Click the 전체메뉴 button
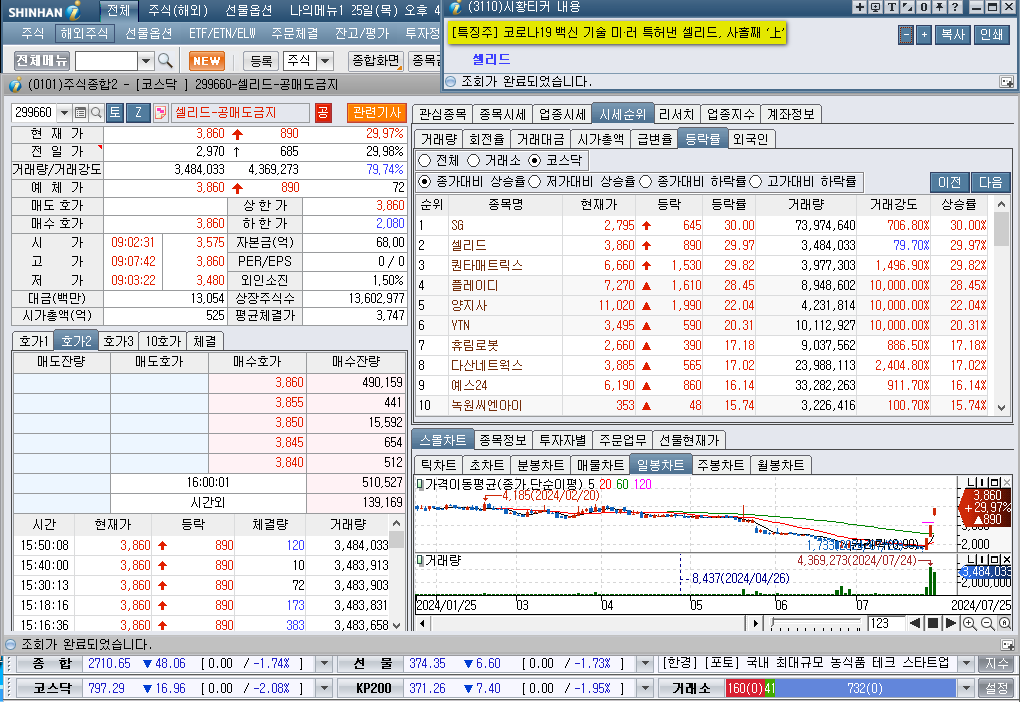 point(42,61)
